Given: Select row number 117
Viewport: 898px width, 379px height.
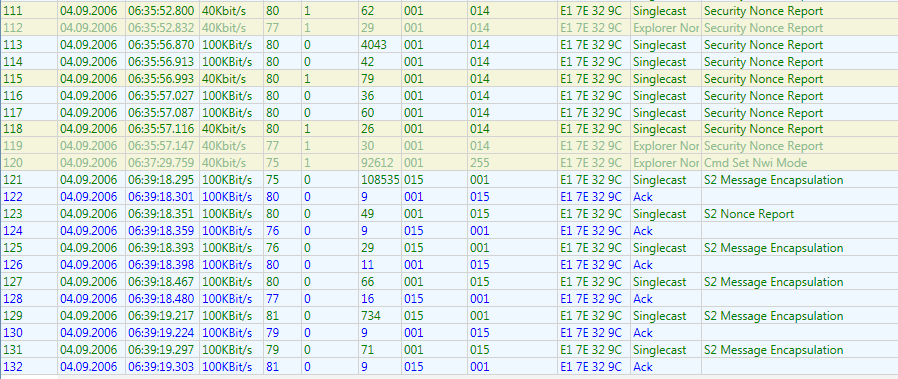Looking at the screenshot, I should 12,112.
